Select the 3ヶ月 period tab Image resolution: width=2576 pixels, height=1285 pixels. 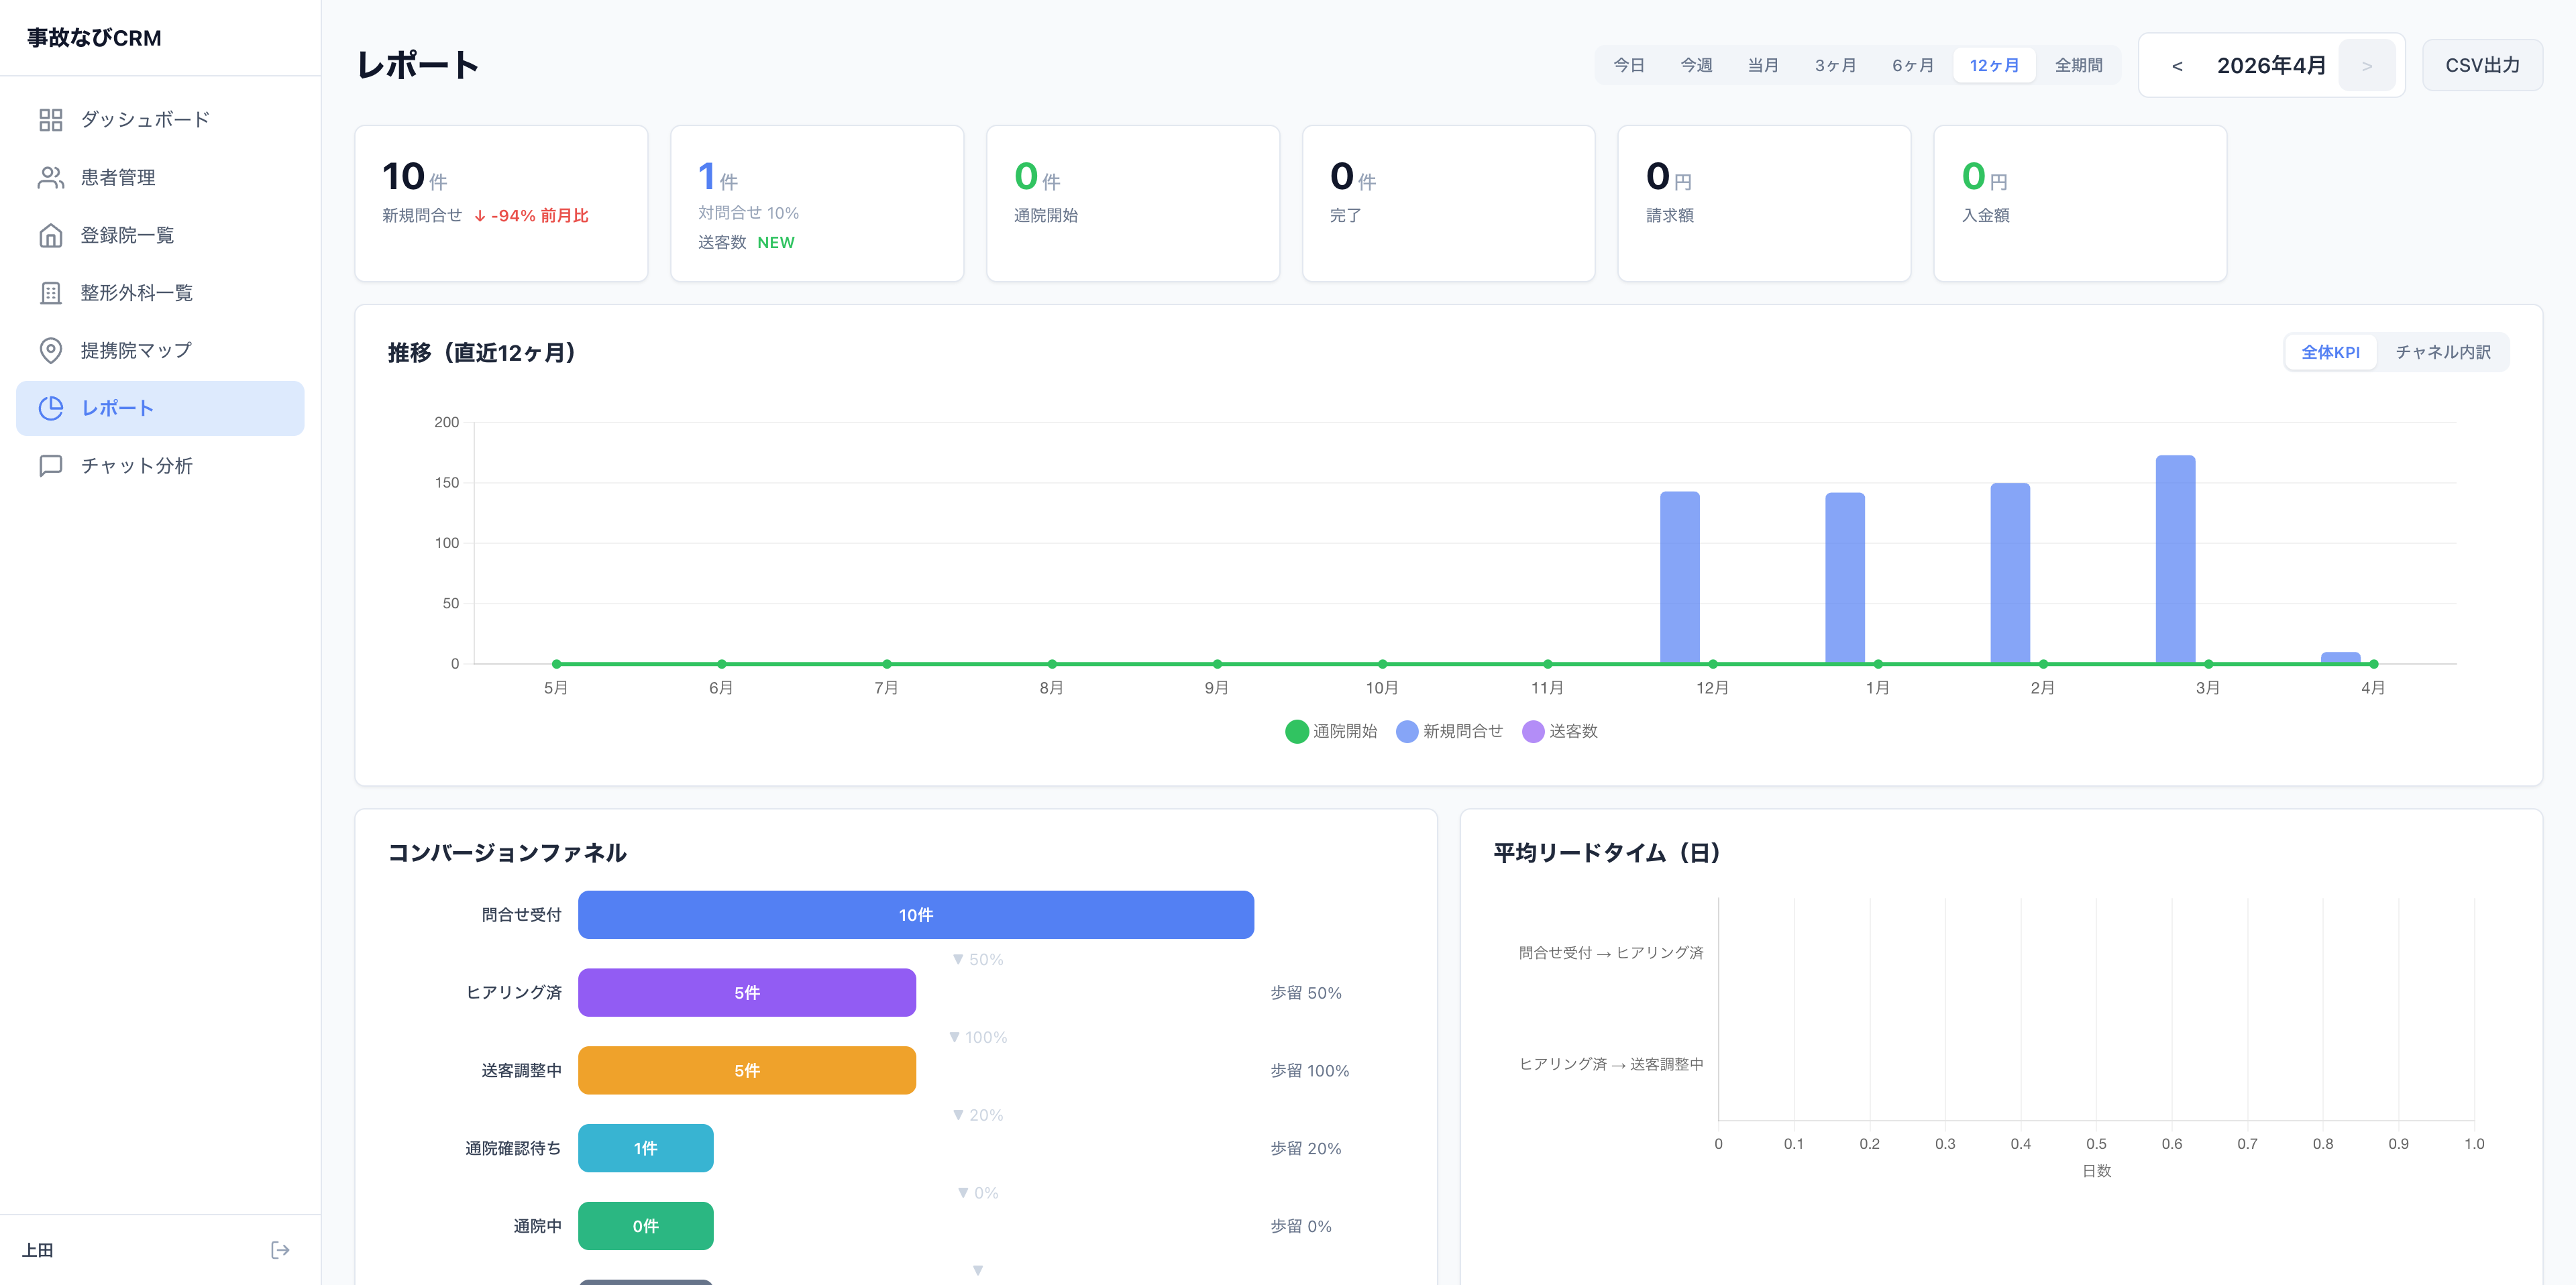pos(1835,66)
